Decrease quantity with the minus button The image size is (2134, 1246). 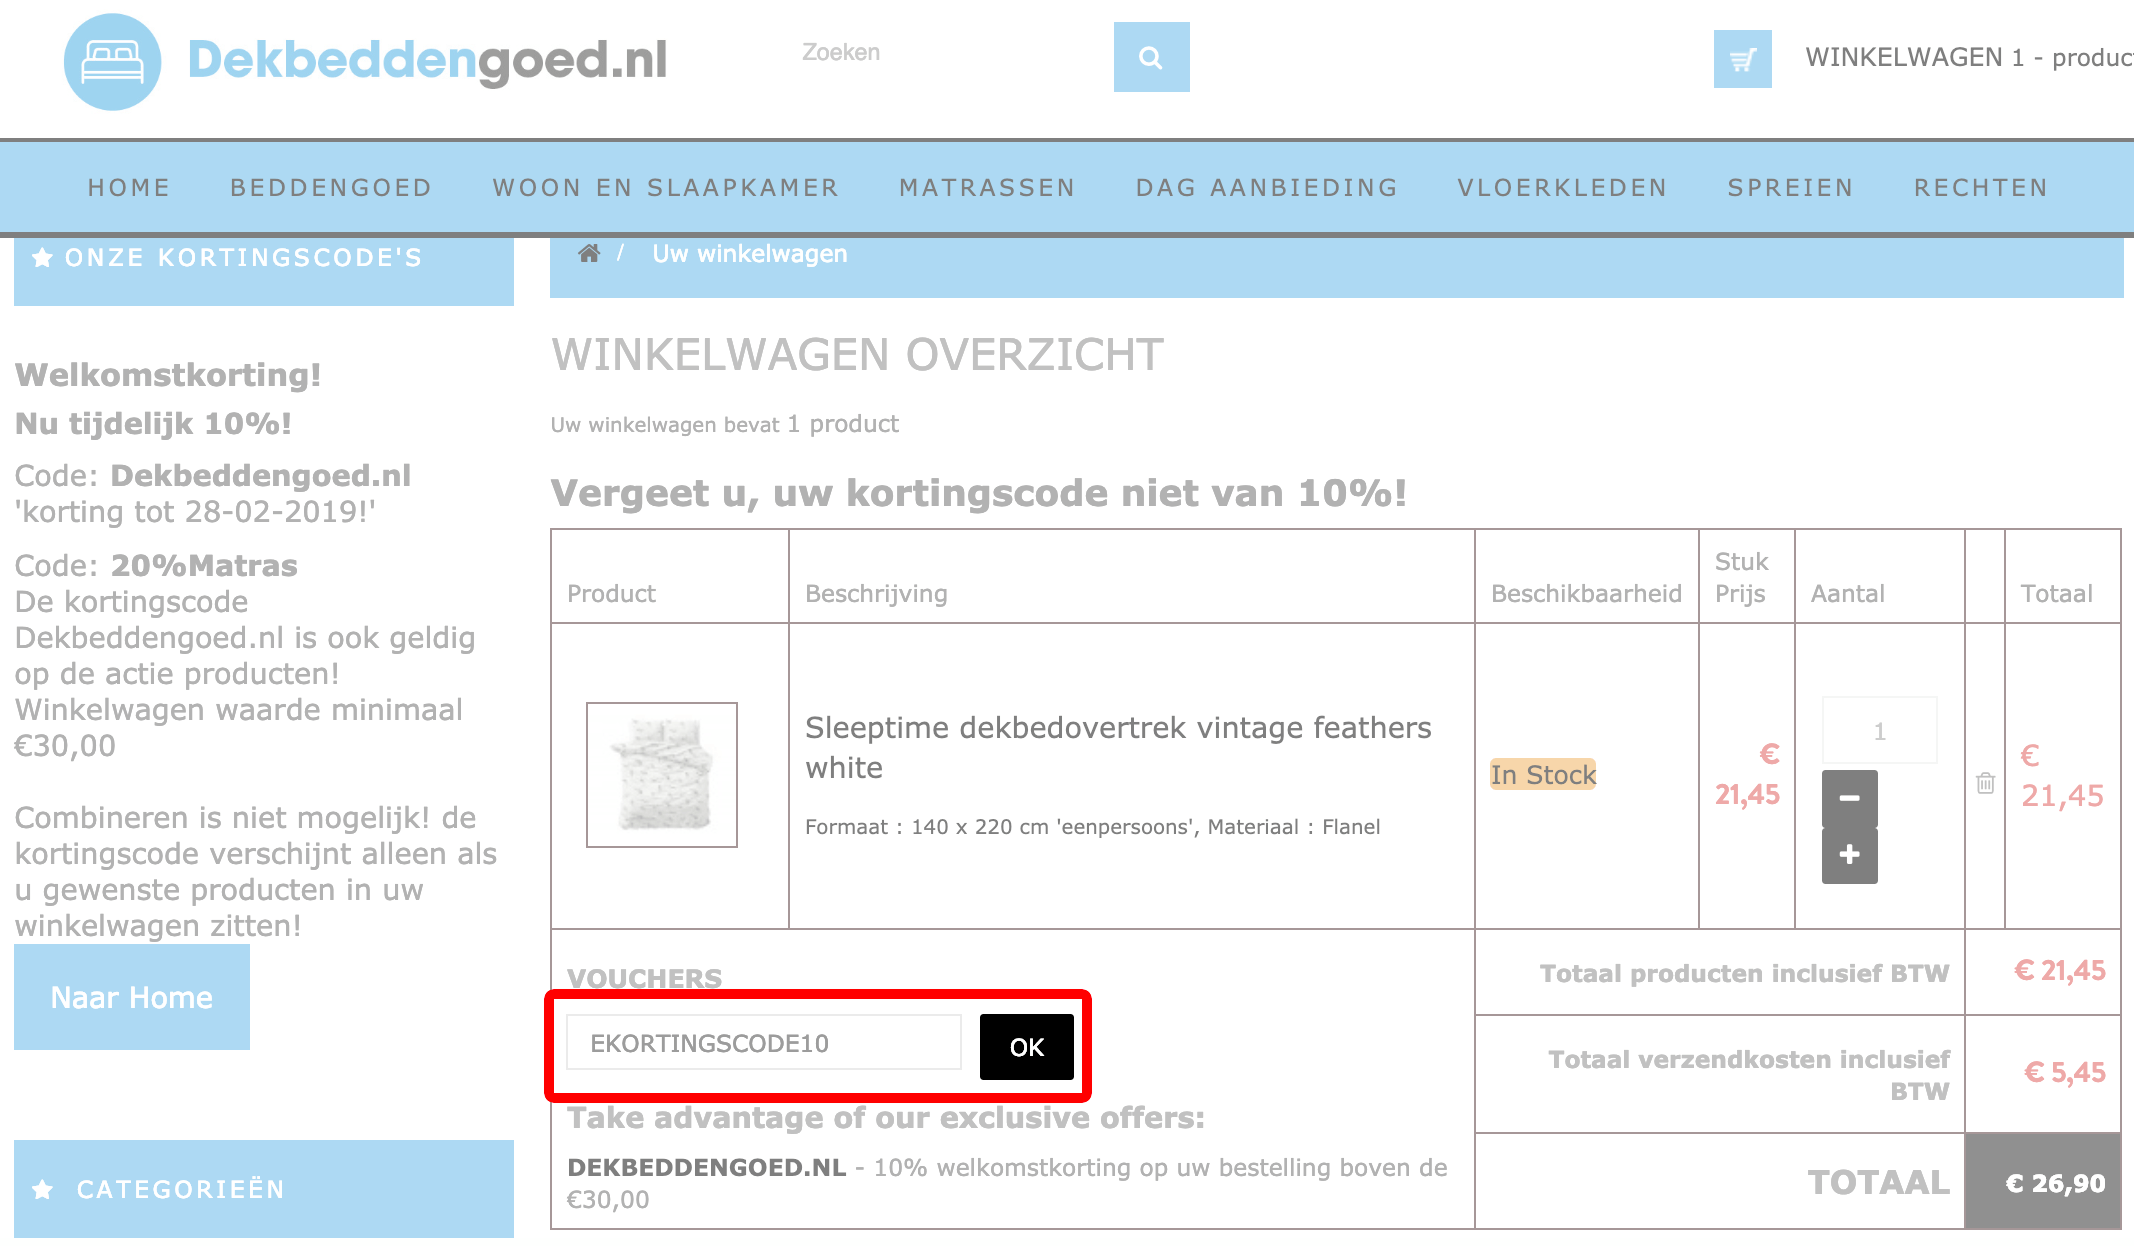[1849, 798]
